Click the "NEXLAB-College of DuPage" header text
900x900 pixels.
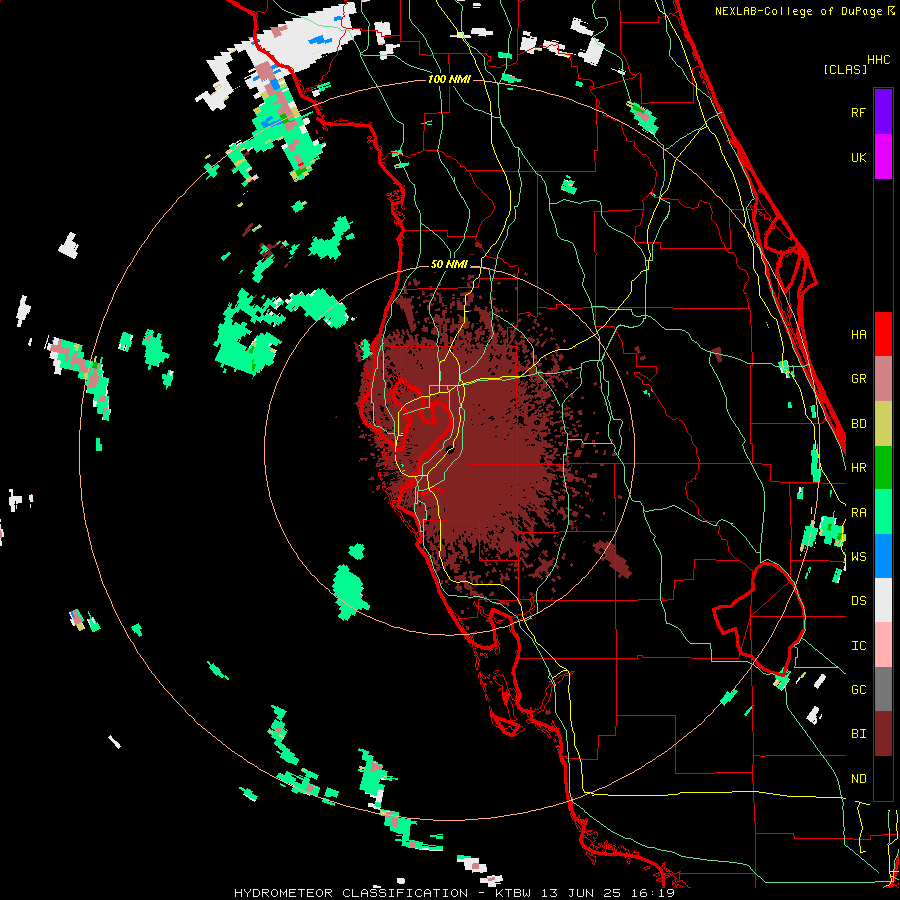[x=799, y=11]
